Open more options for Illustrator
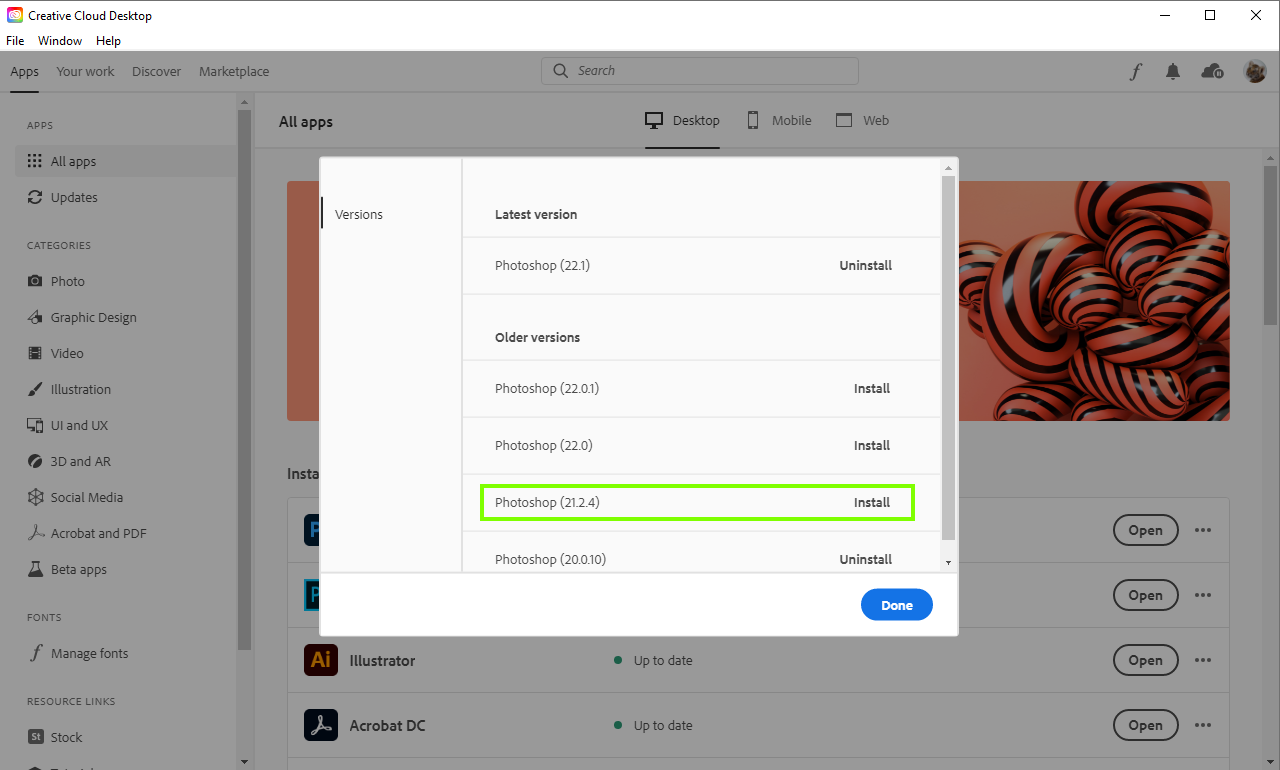 pos(1203,660)
